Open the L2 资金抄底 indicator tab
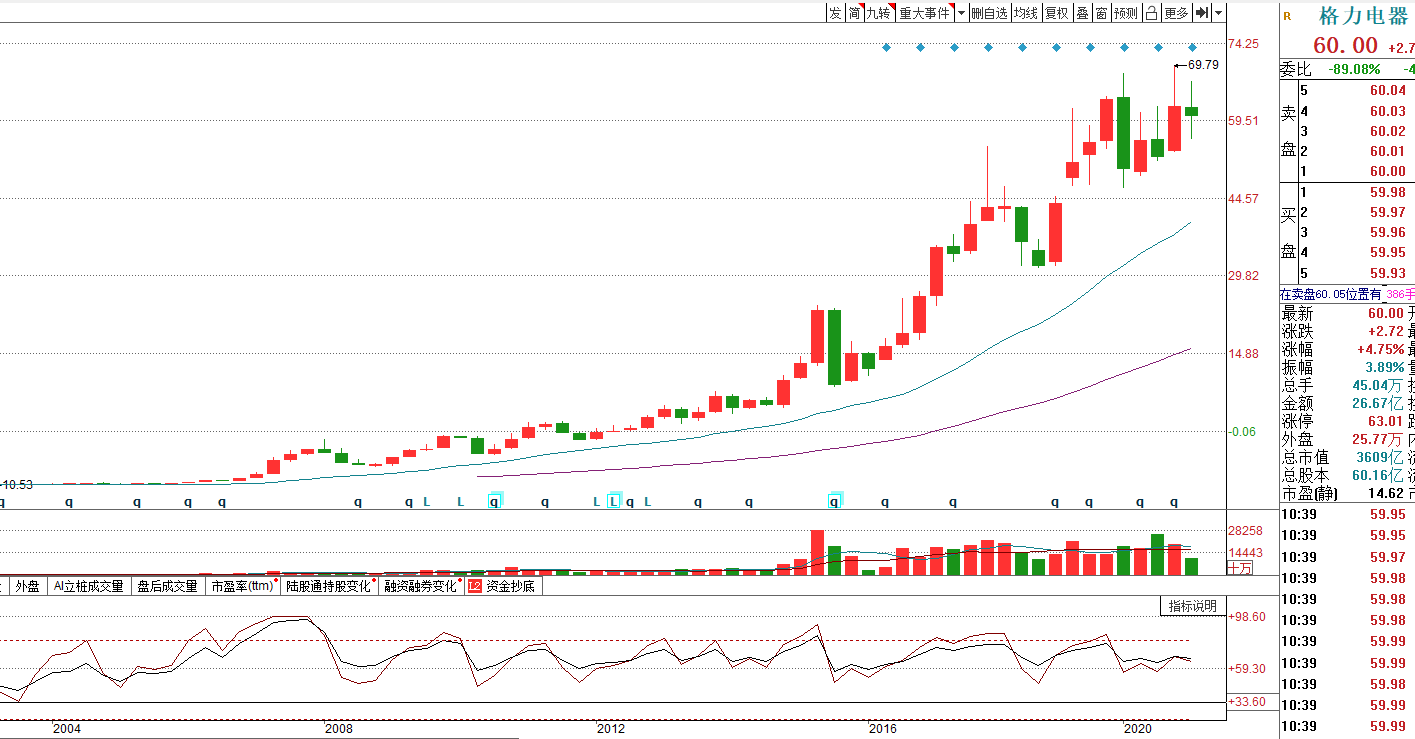The width and height of the screenshot is (1415, 739). (501, 586)
